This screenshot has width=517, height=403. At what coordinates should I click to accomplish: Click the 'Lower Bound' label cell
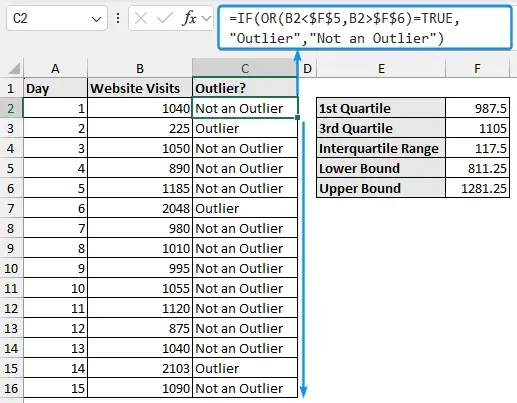(x=381, y=168)
